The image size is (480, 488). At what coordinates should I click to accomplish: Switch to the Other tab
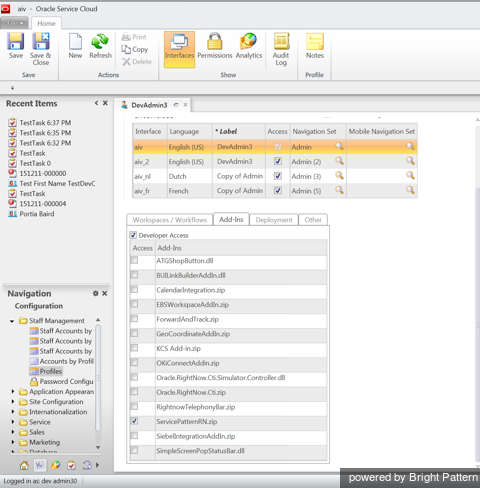coord(313,220)
